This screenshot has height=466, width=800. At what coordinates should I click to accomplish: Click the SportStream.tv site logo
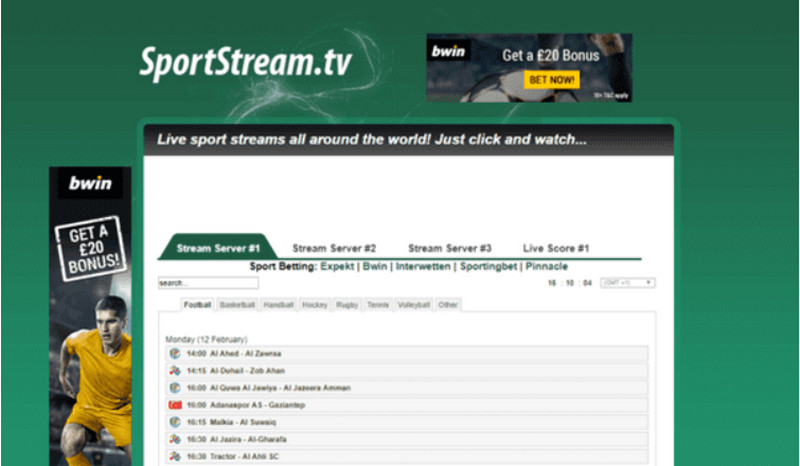point(245,63)
